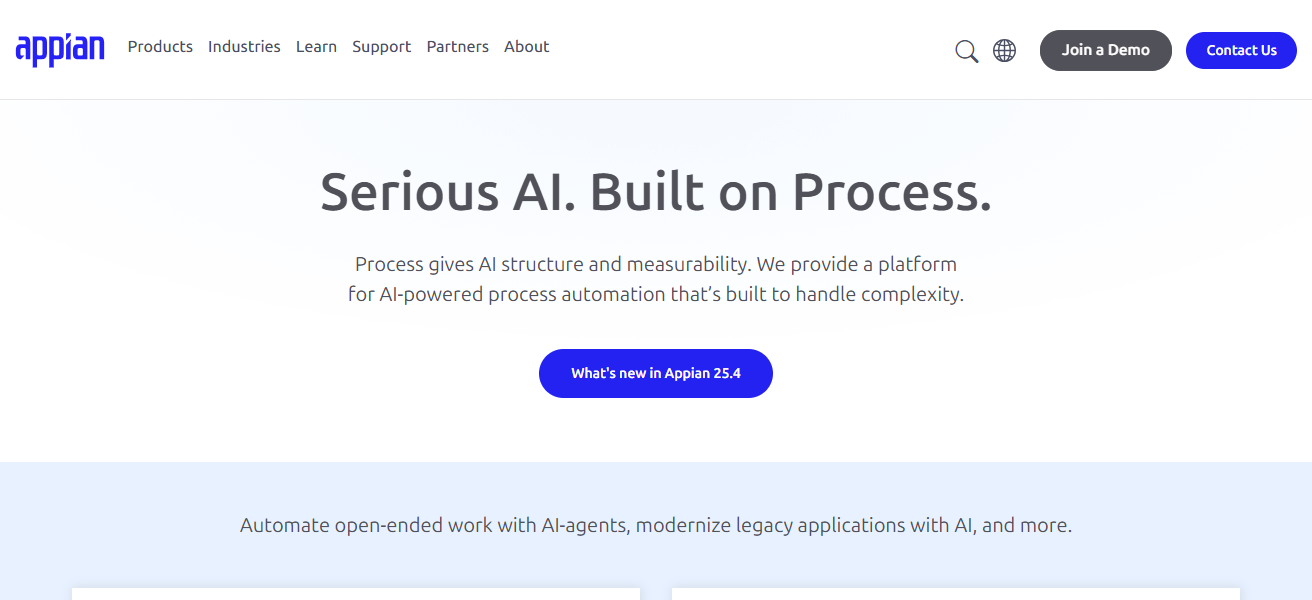Image resolution: width=1312 pixels, height=600 pixels.
Task: Click the Contact Us button
Action: (1241, 50)
